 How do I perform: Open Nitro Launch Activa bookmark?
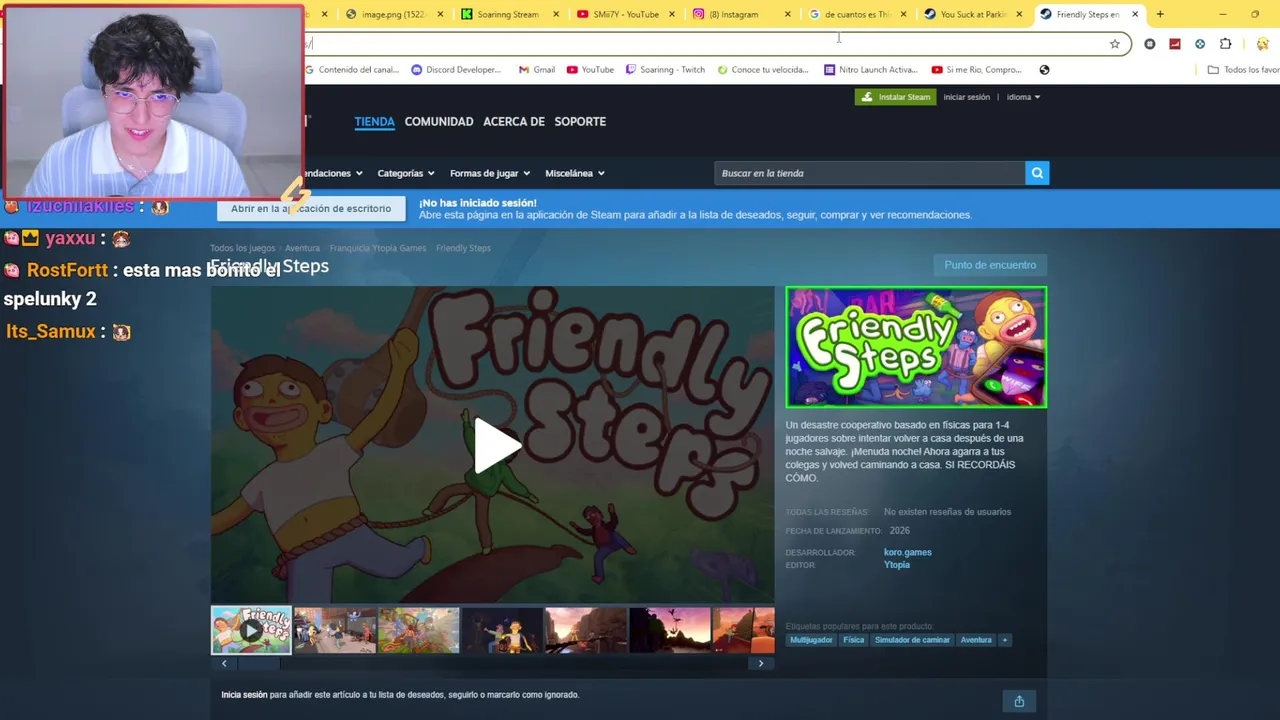[871, 70]
